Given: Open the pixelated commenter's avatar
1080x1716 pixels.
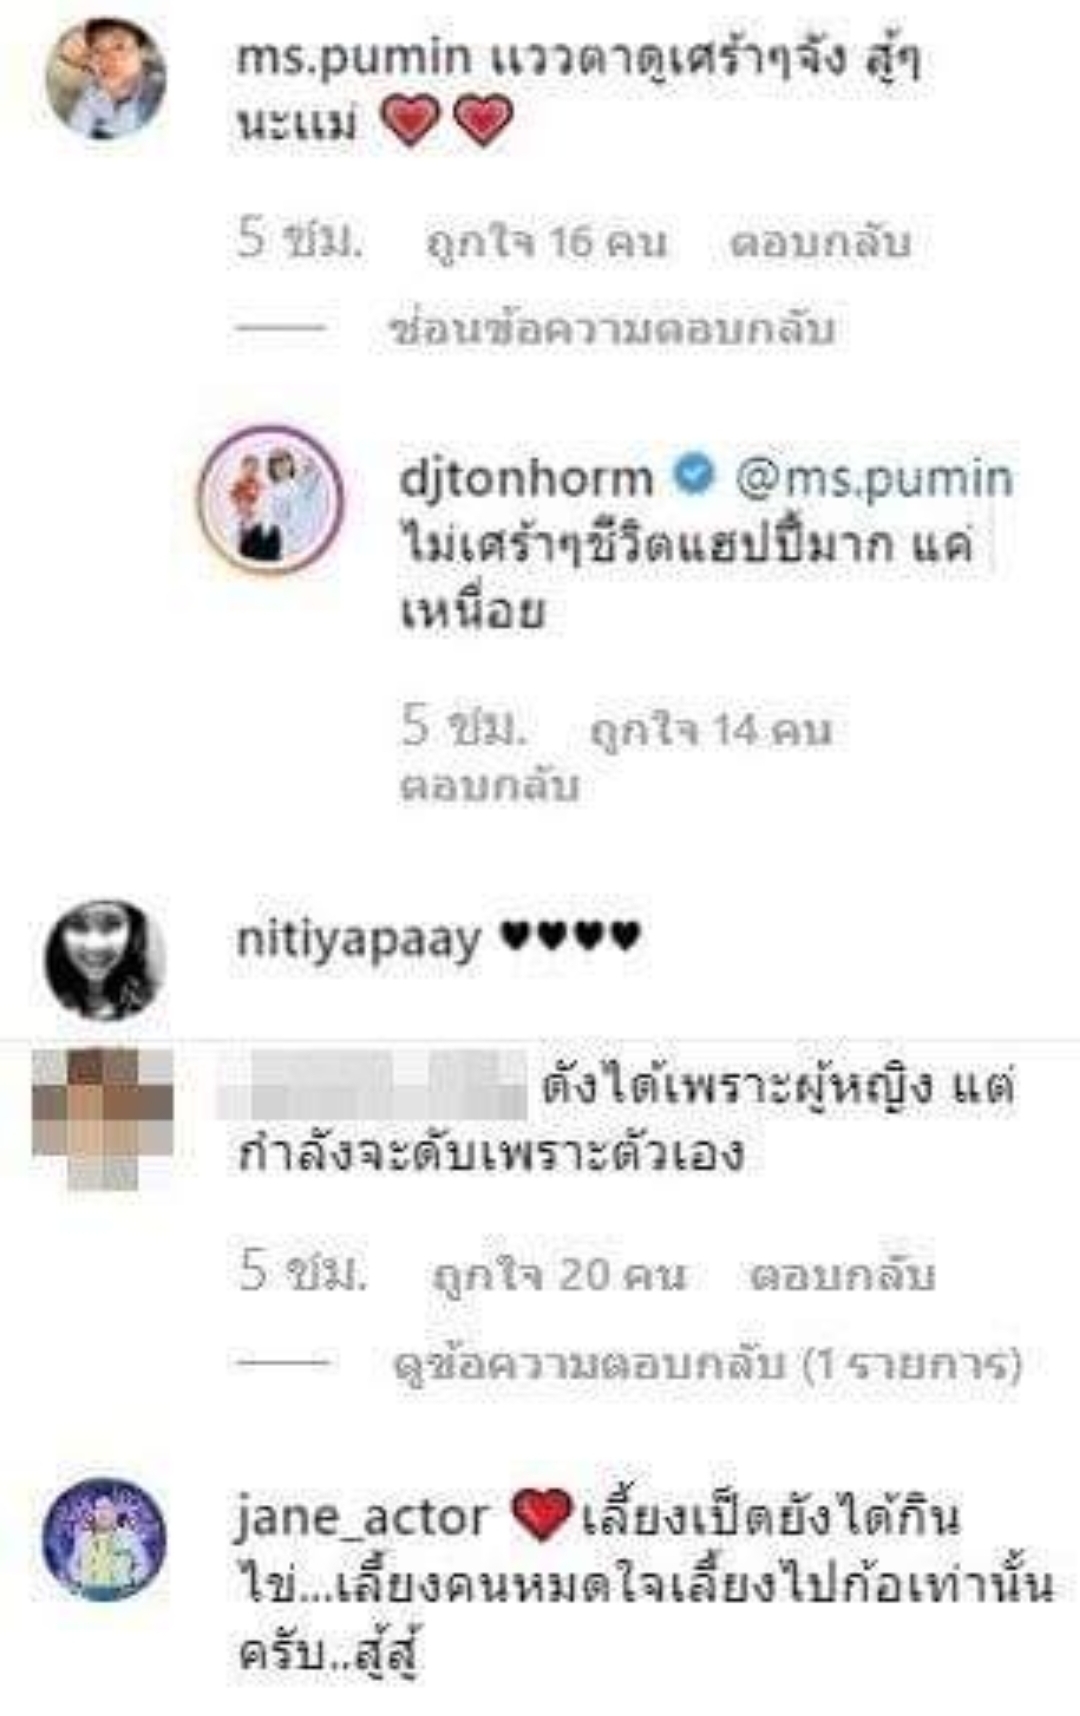Looking at the screenshot, I should (103, 1118).
